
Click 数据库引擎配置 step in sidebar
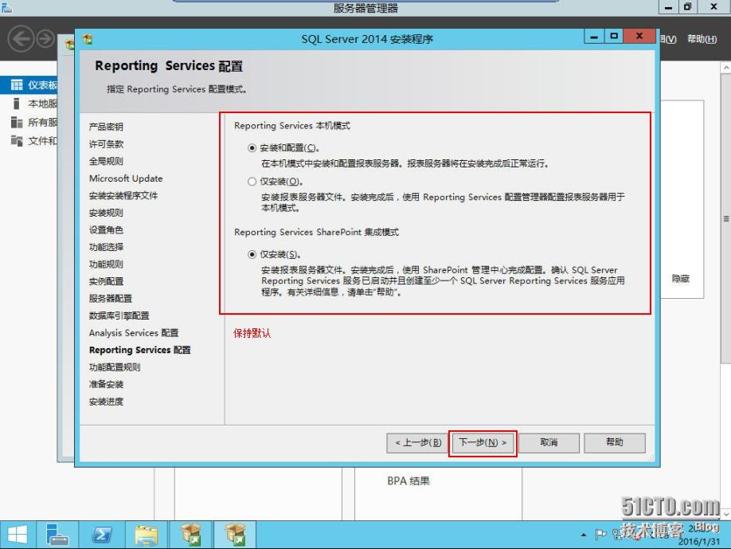point(119,316)
